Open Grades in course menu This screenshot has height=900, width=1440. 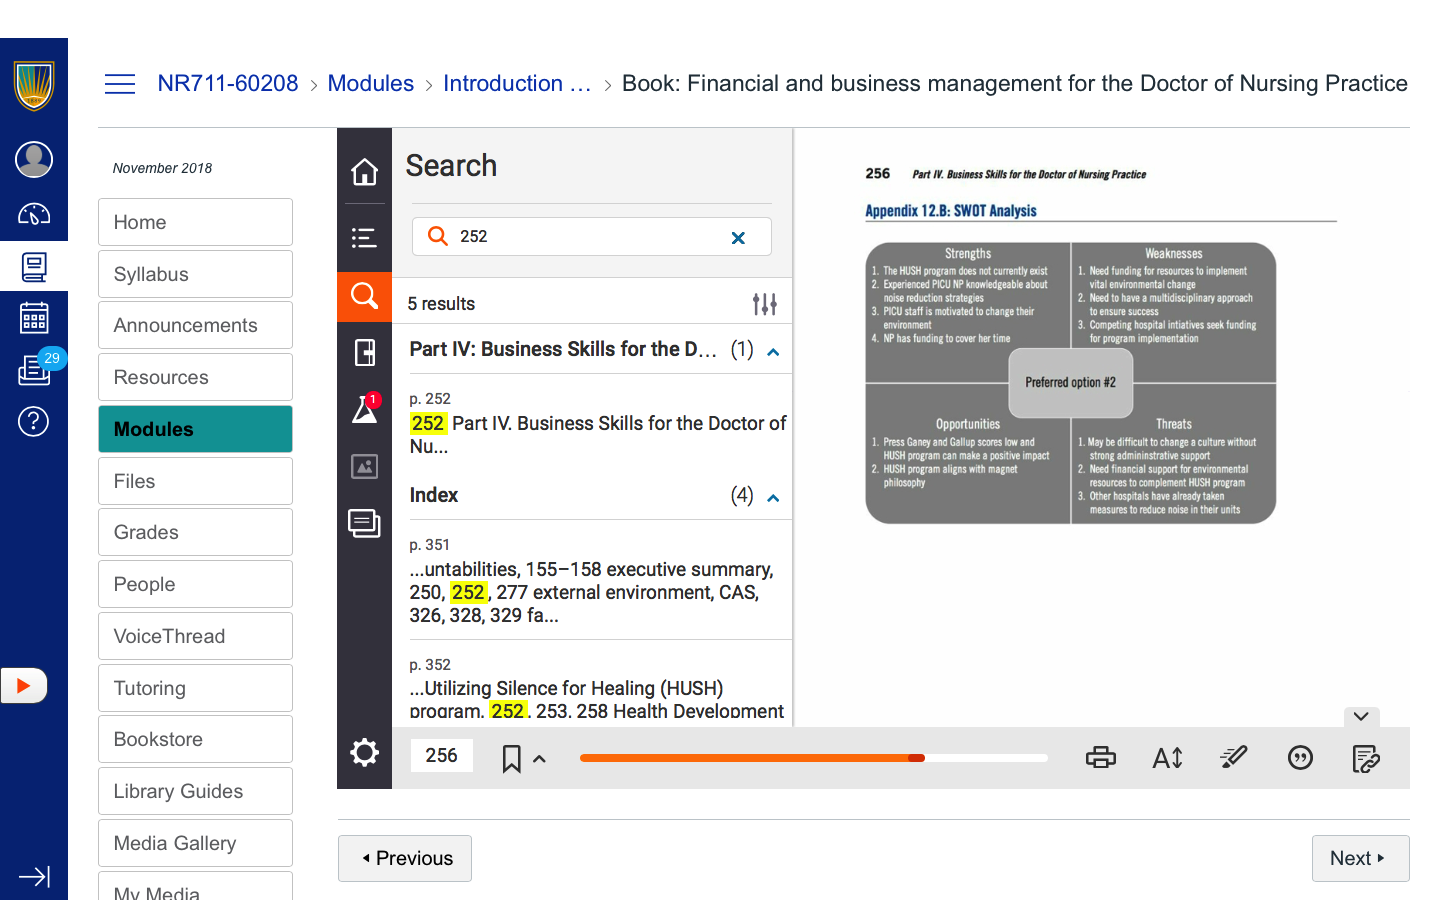point(195,532)
